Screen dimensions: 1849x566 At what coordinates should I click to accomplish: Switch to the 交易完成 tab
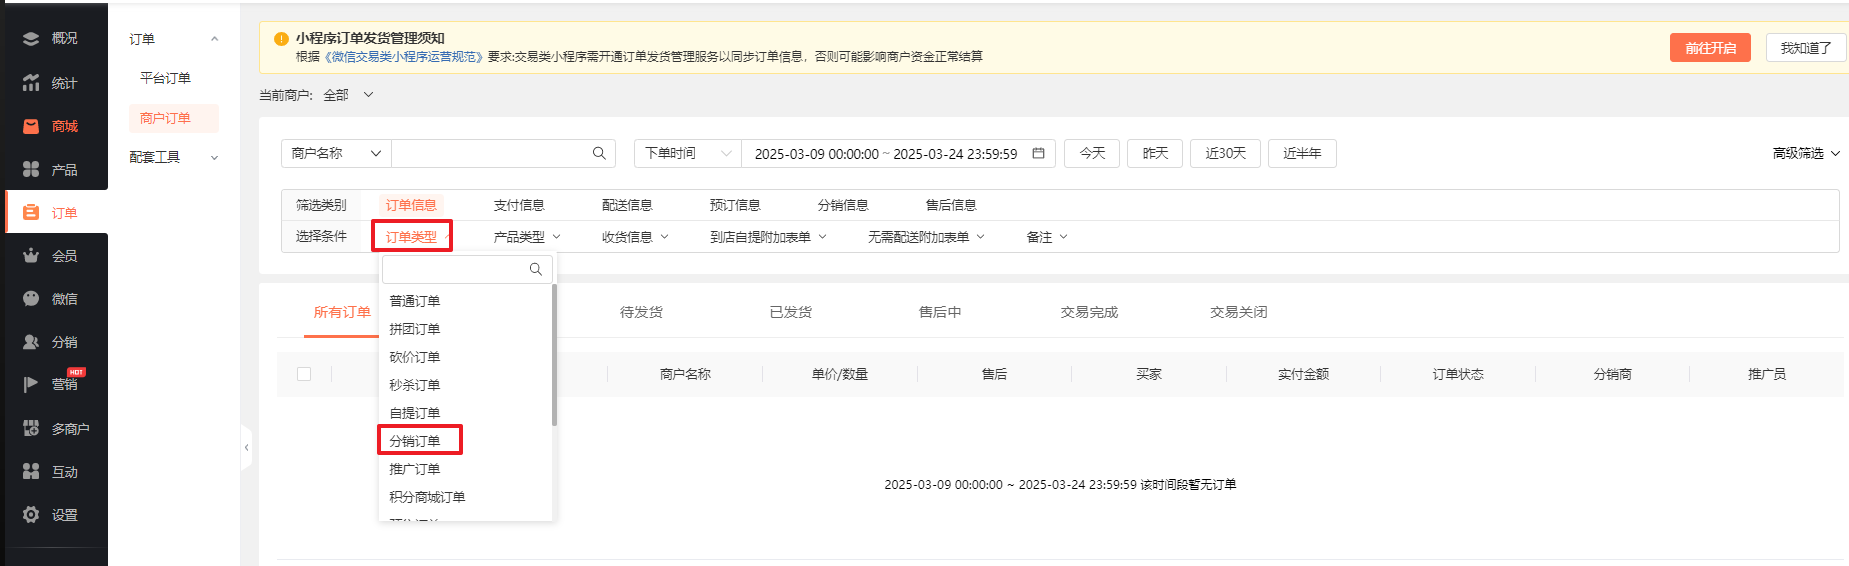(x=1089, y=312)
